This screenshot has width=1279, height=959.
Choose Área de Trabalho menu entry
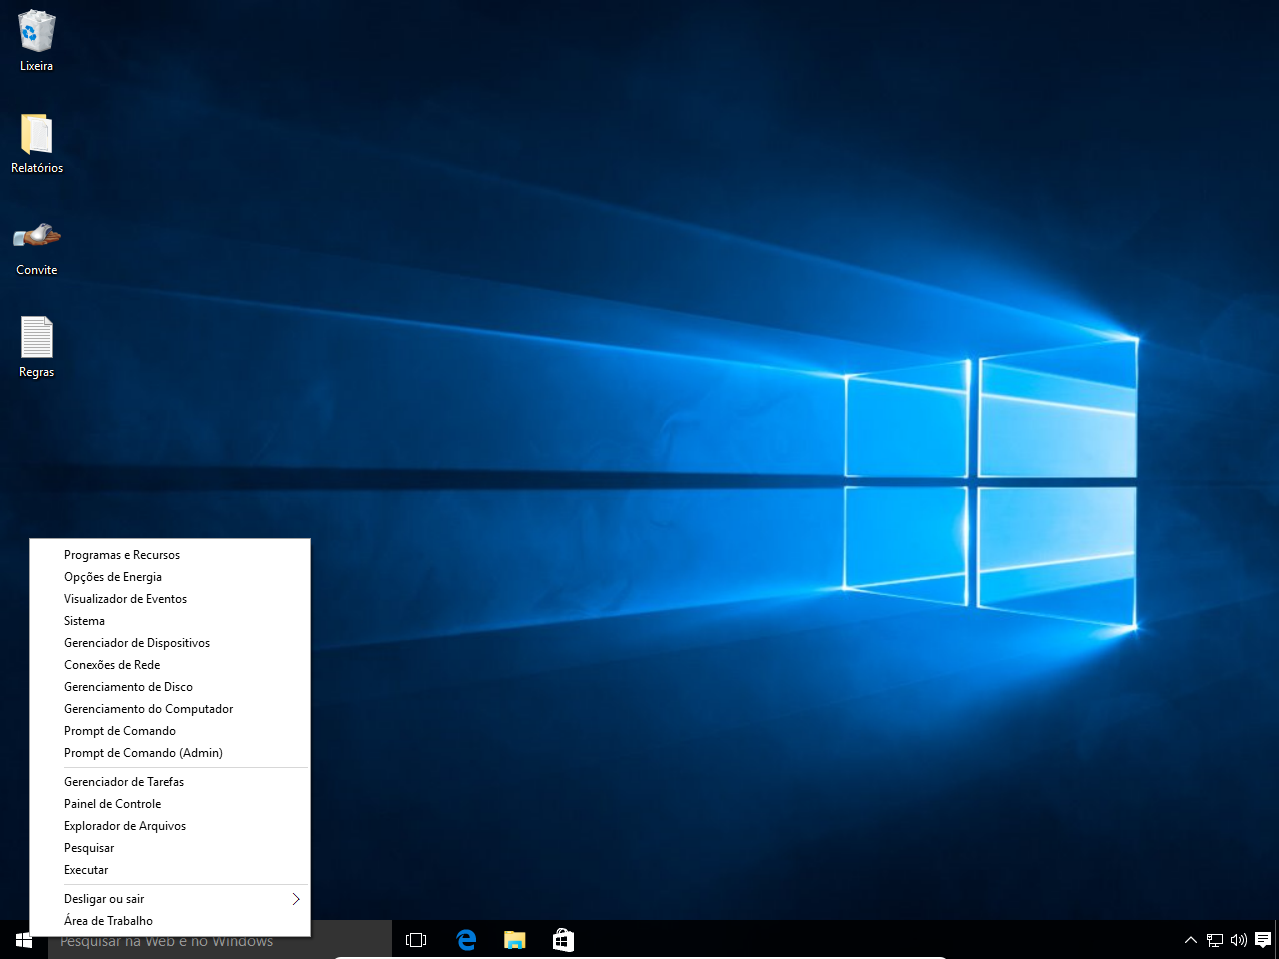[170, 921]
